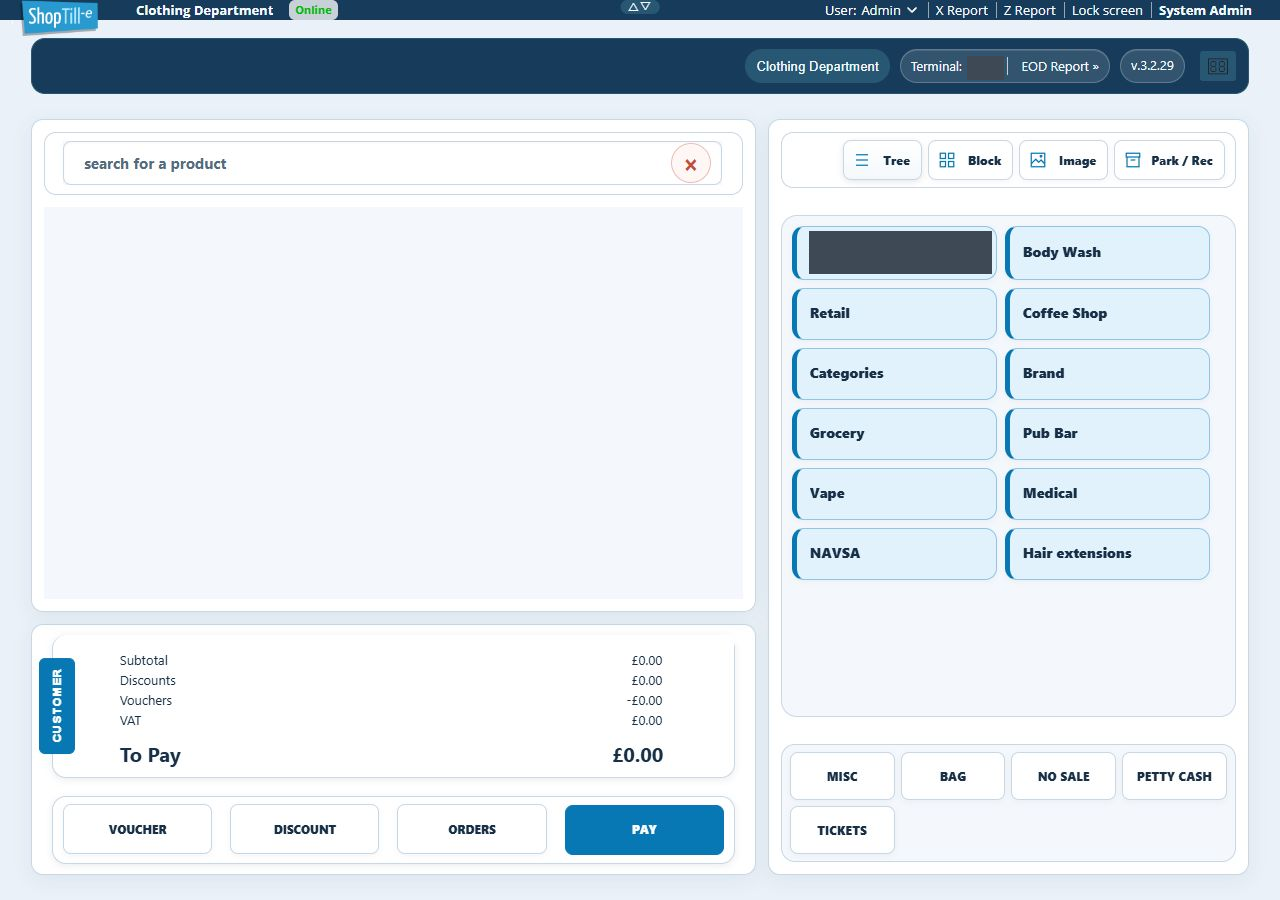Open the X Report
Image resolution: width=1280 pixels, height=900 pixels.
pos(961,10)
